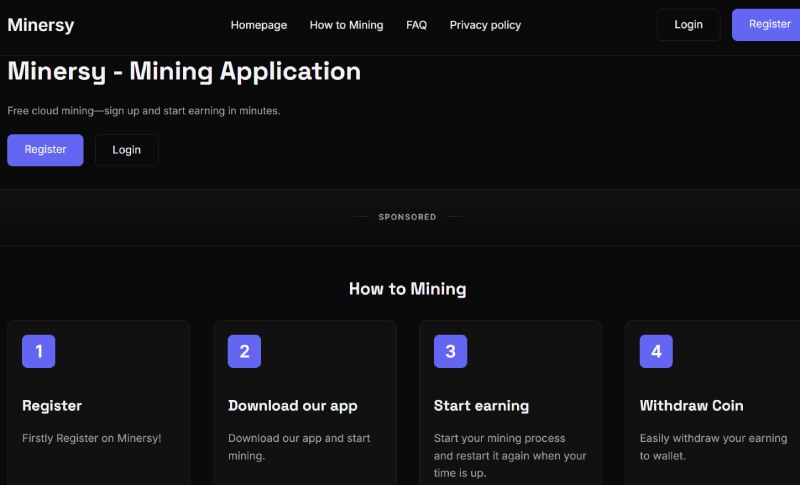Click 'Download our app and start mining.' text
Image resolution: width=800 pixels, height=485 pixels.
pos(299,447)
